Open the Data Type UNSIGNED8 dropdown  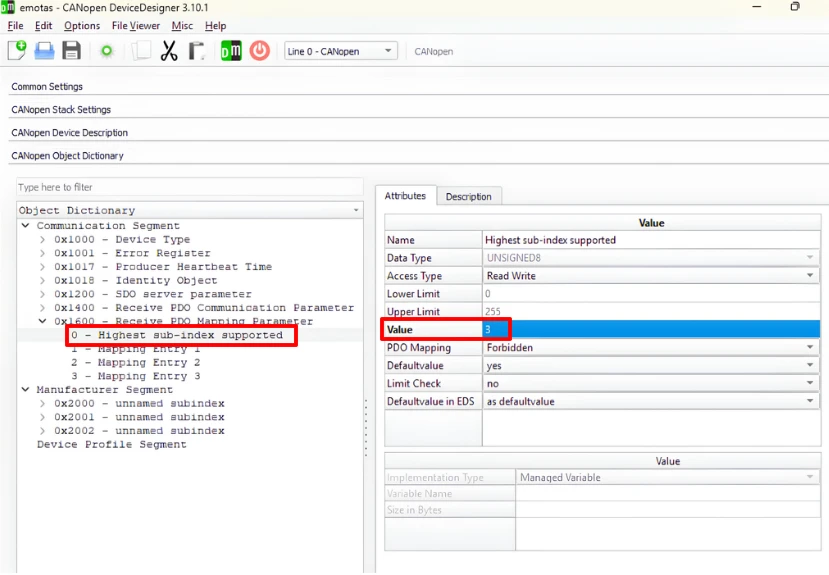(651, 258)
